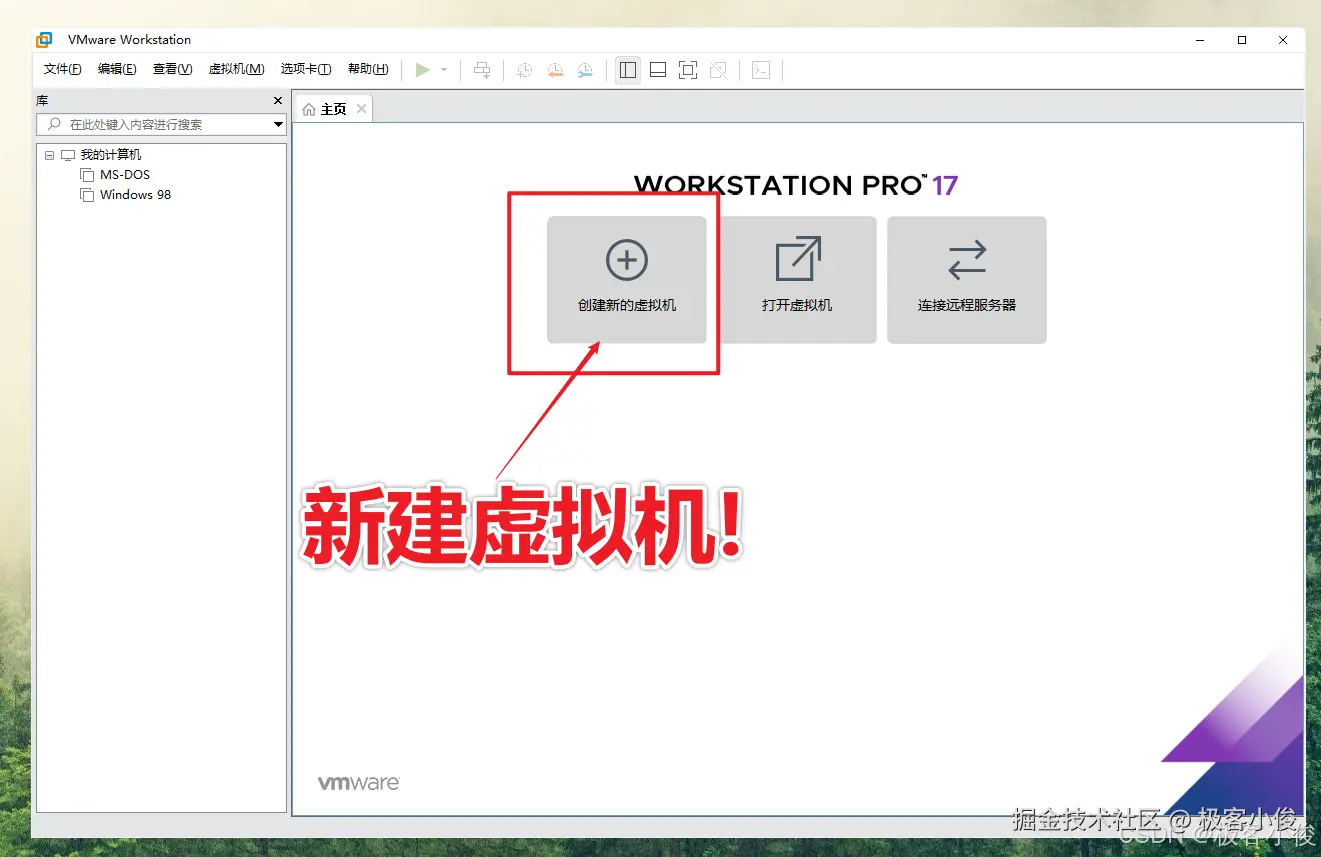Open the 文件(F) menu
Image resolution: width=1321 pixels, height=857 pixels.
tap(63, 69)
